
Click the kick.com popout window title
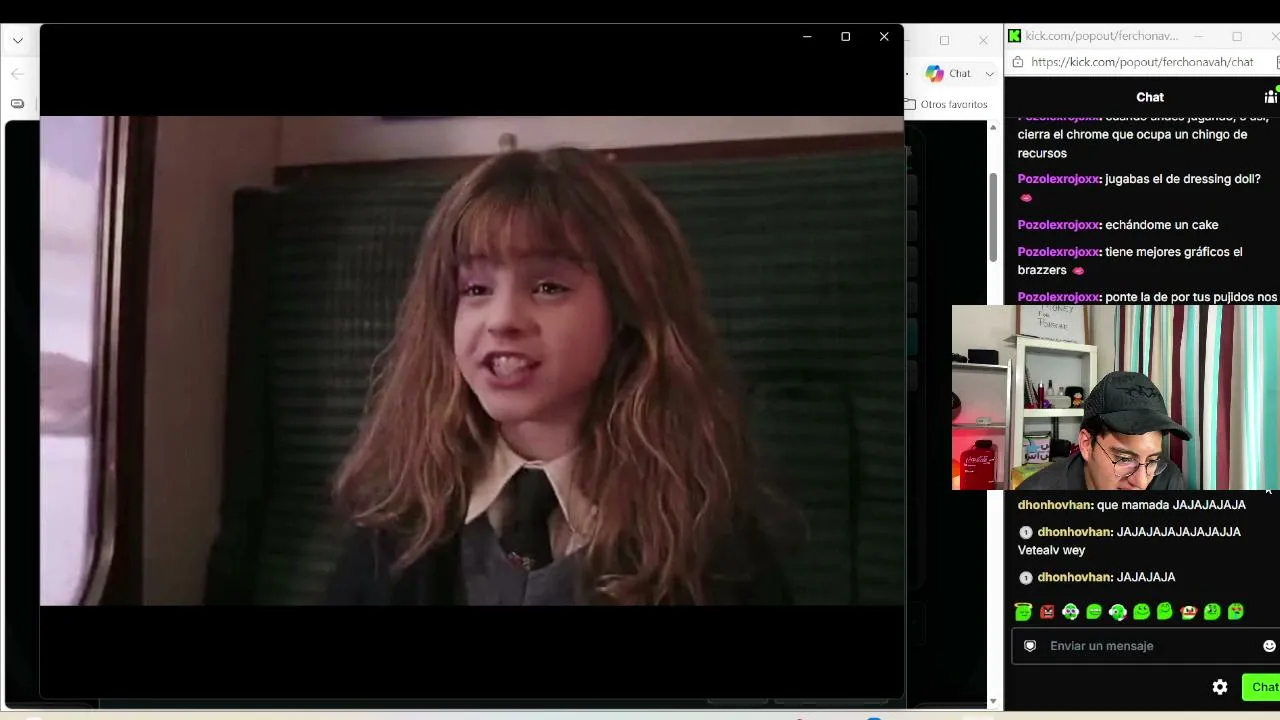[x=1102, y=36]
